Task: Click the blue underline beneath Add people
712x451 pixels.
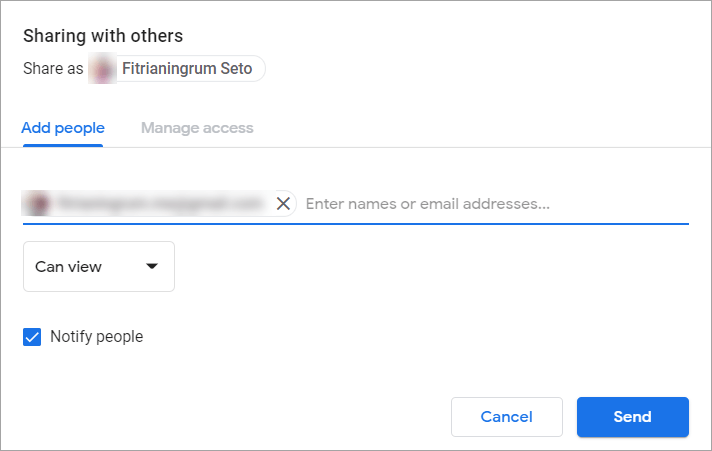Action: (x=63, y=145)
